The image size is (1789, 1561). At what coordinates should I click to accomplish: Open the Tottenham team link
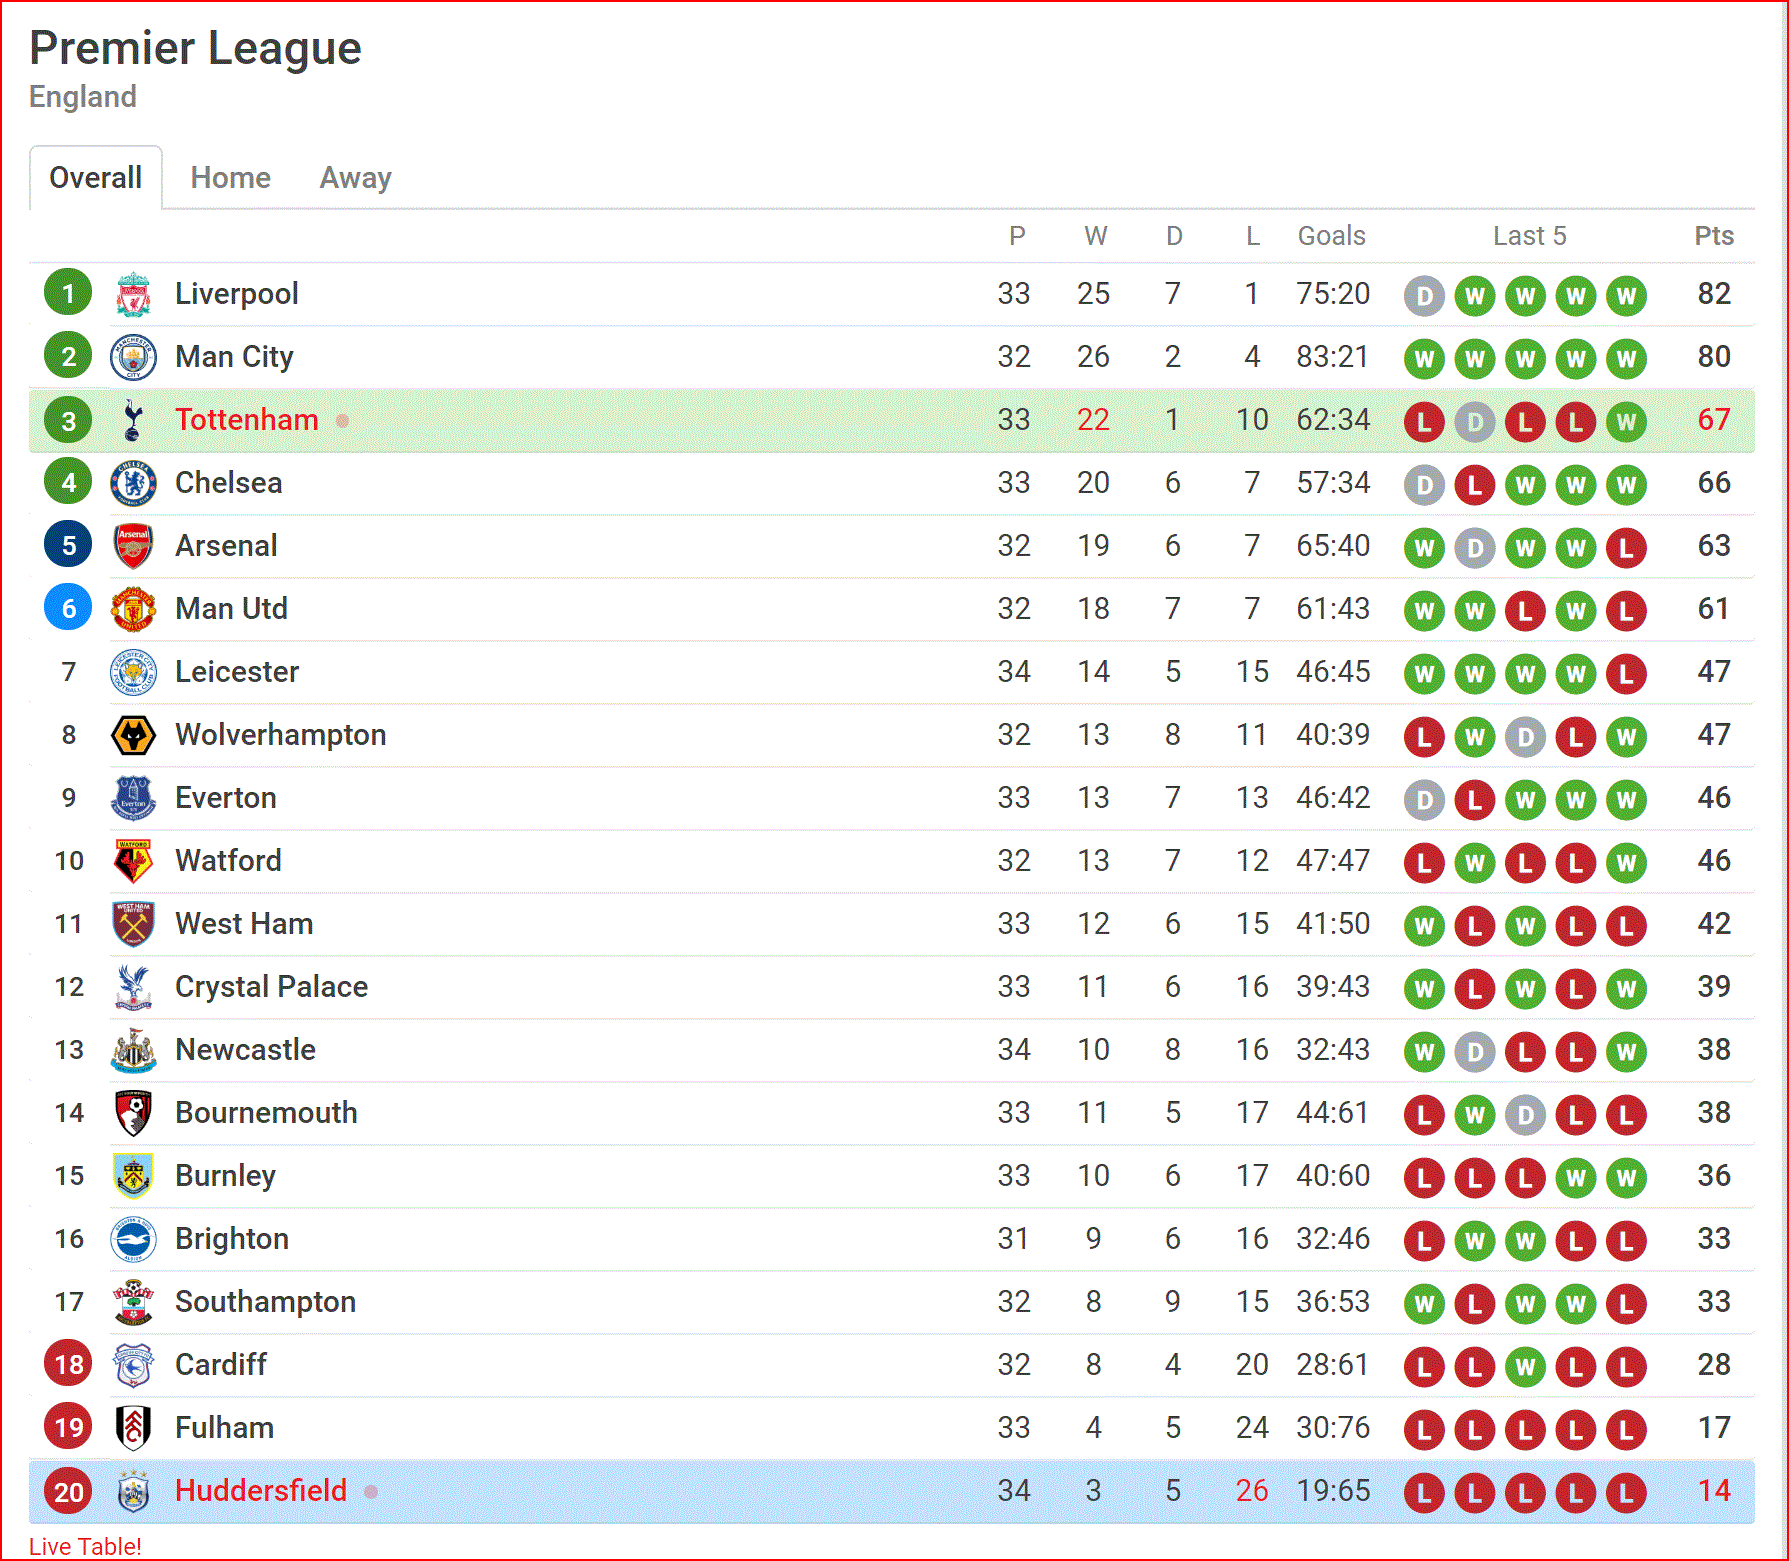[x=247, y=420]
